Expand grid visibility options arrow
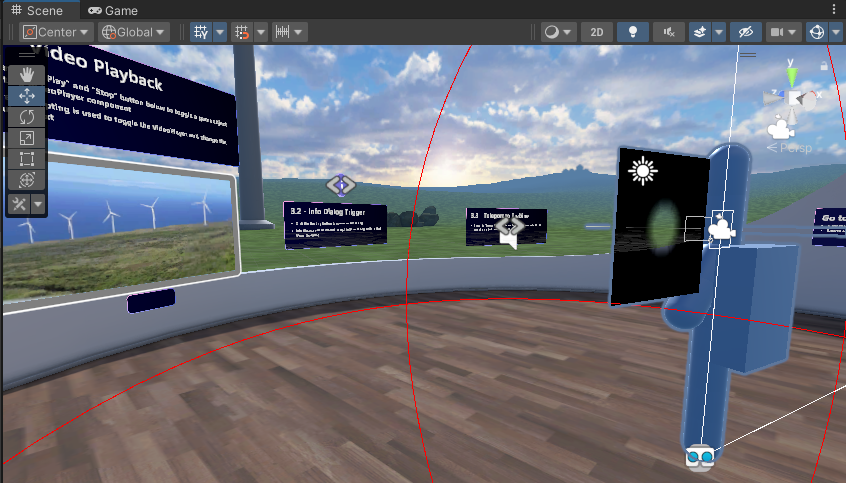 [x=220, y=32]
